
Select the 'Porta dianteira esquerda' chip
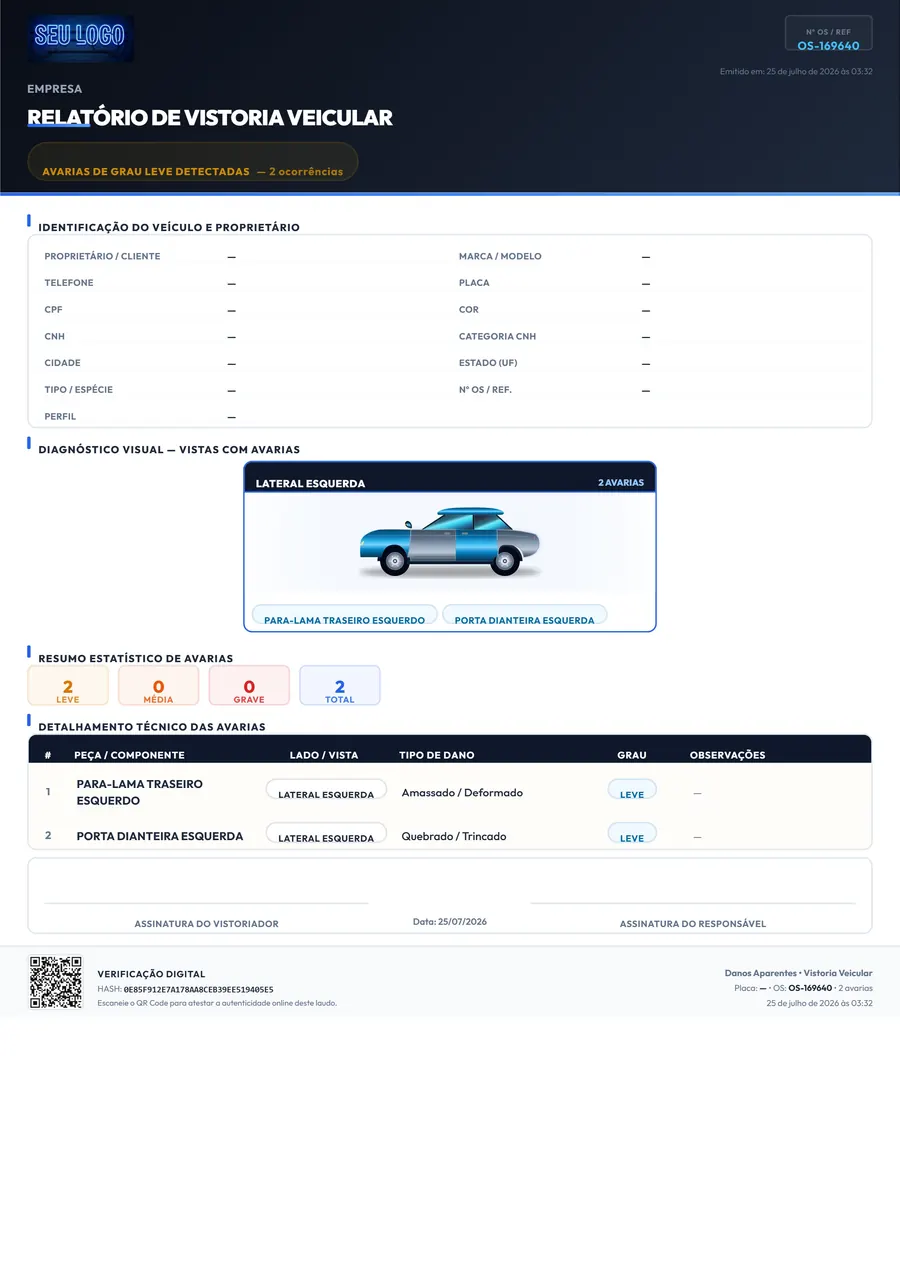pos(524,615)
